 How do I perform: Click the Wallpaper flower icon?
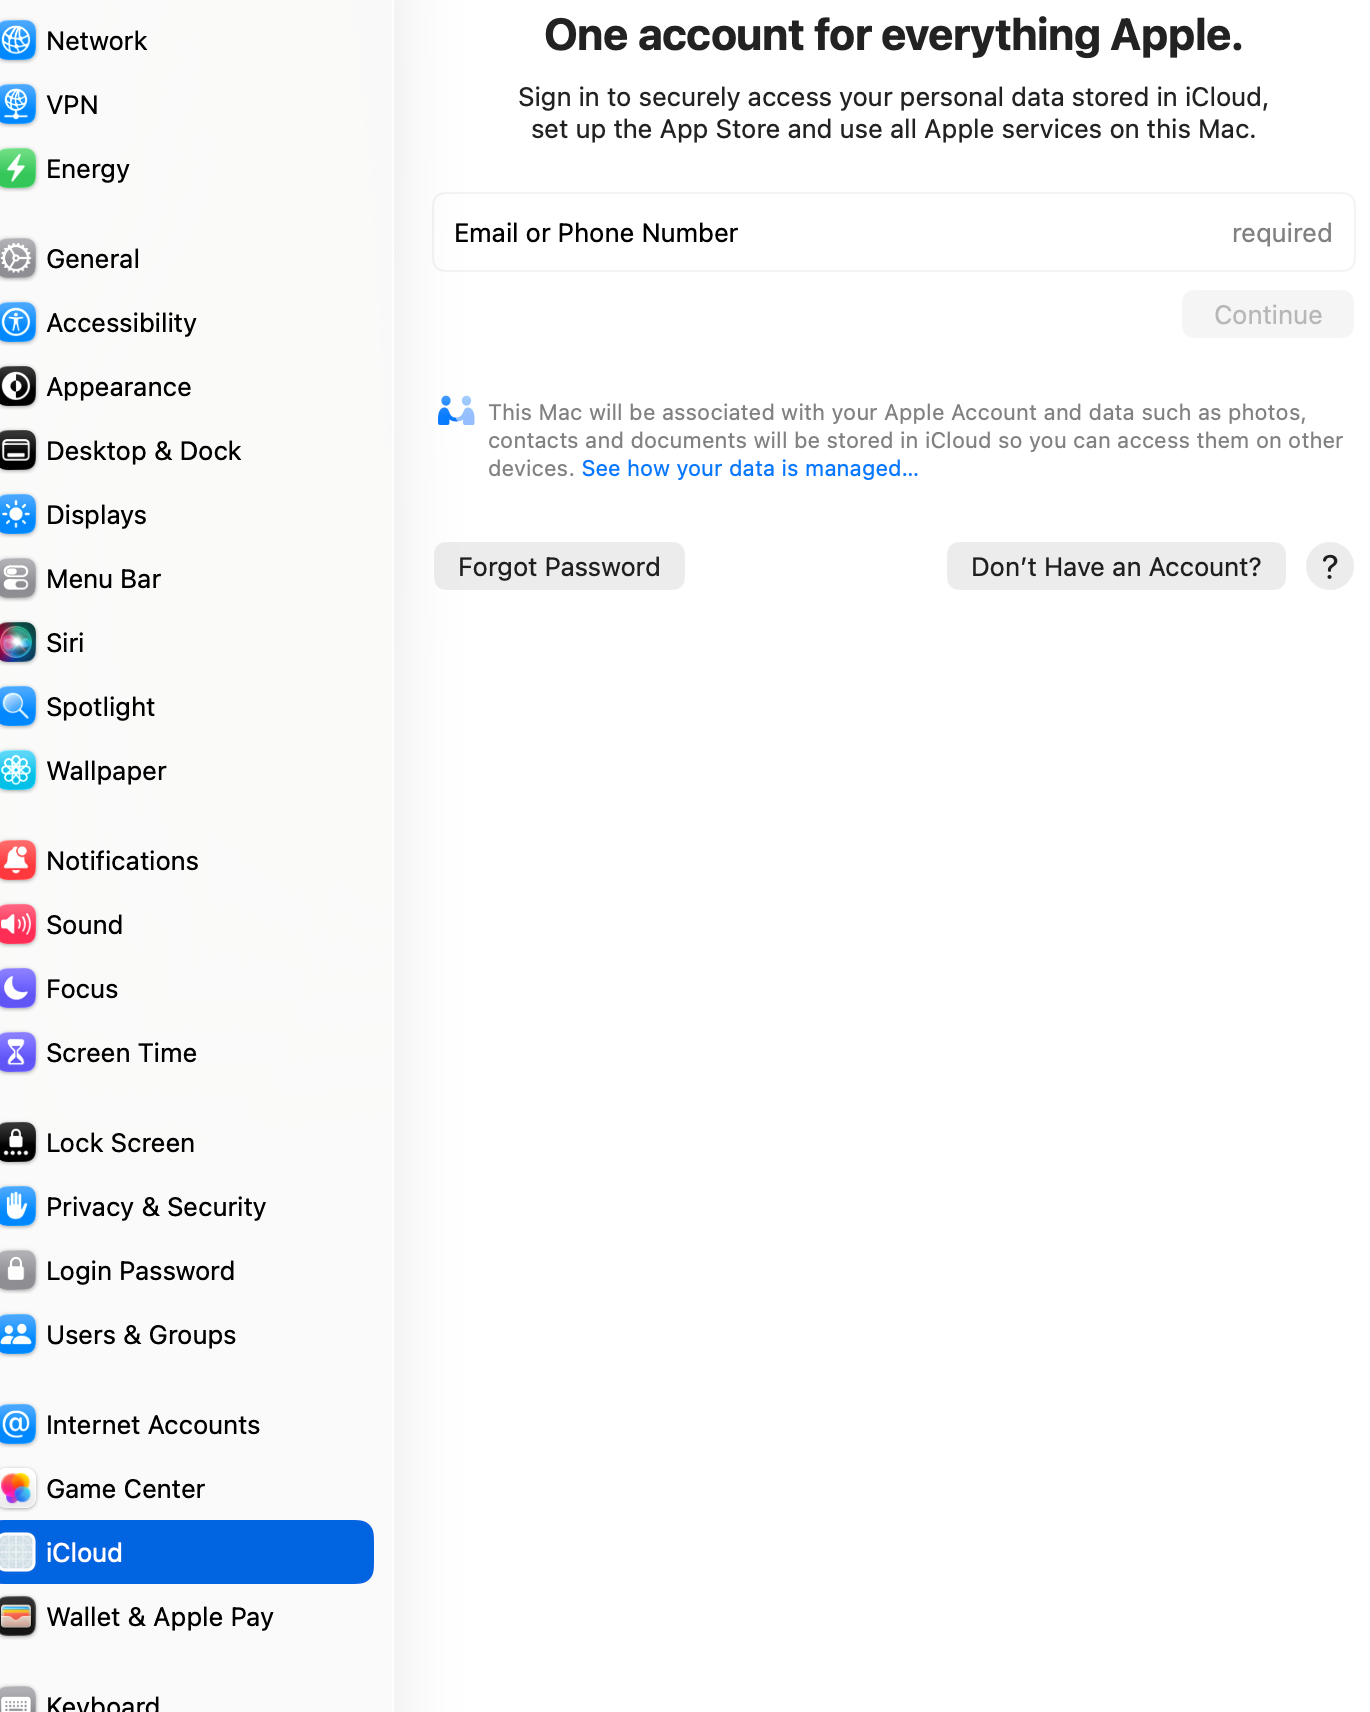[x=17, y=770]
